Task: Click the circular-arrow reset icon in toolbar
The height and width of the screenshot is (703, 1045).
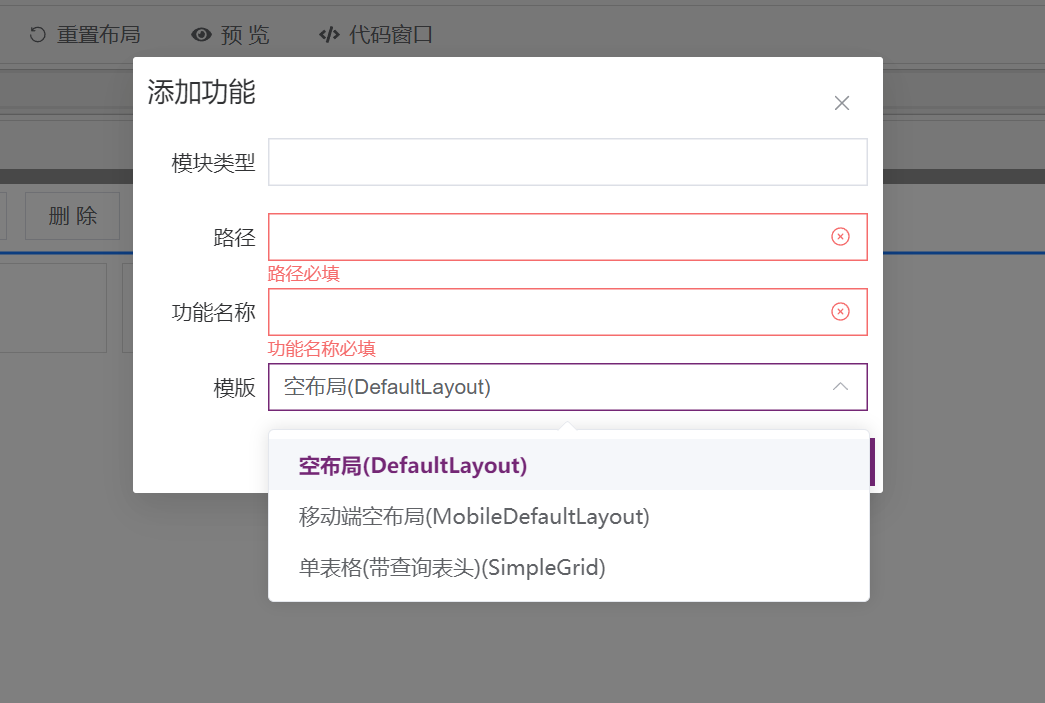Action: click(x=38, y=35)
